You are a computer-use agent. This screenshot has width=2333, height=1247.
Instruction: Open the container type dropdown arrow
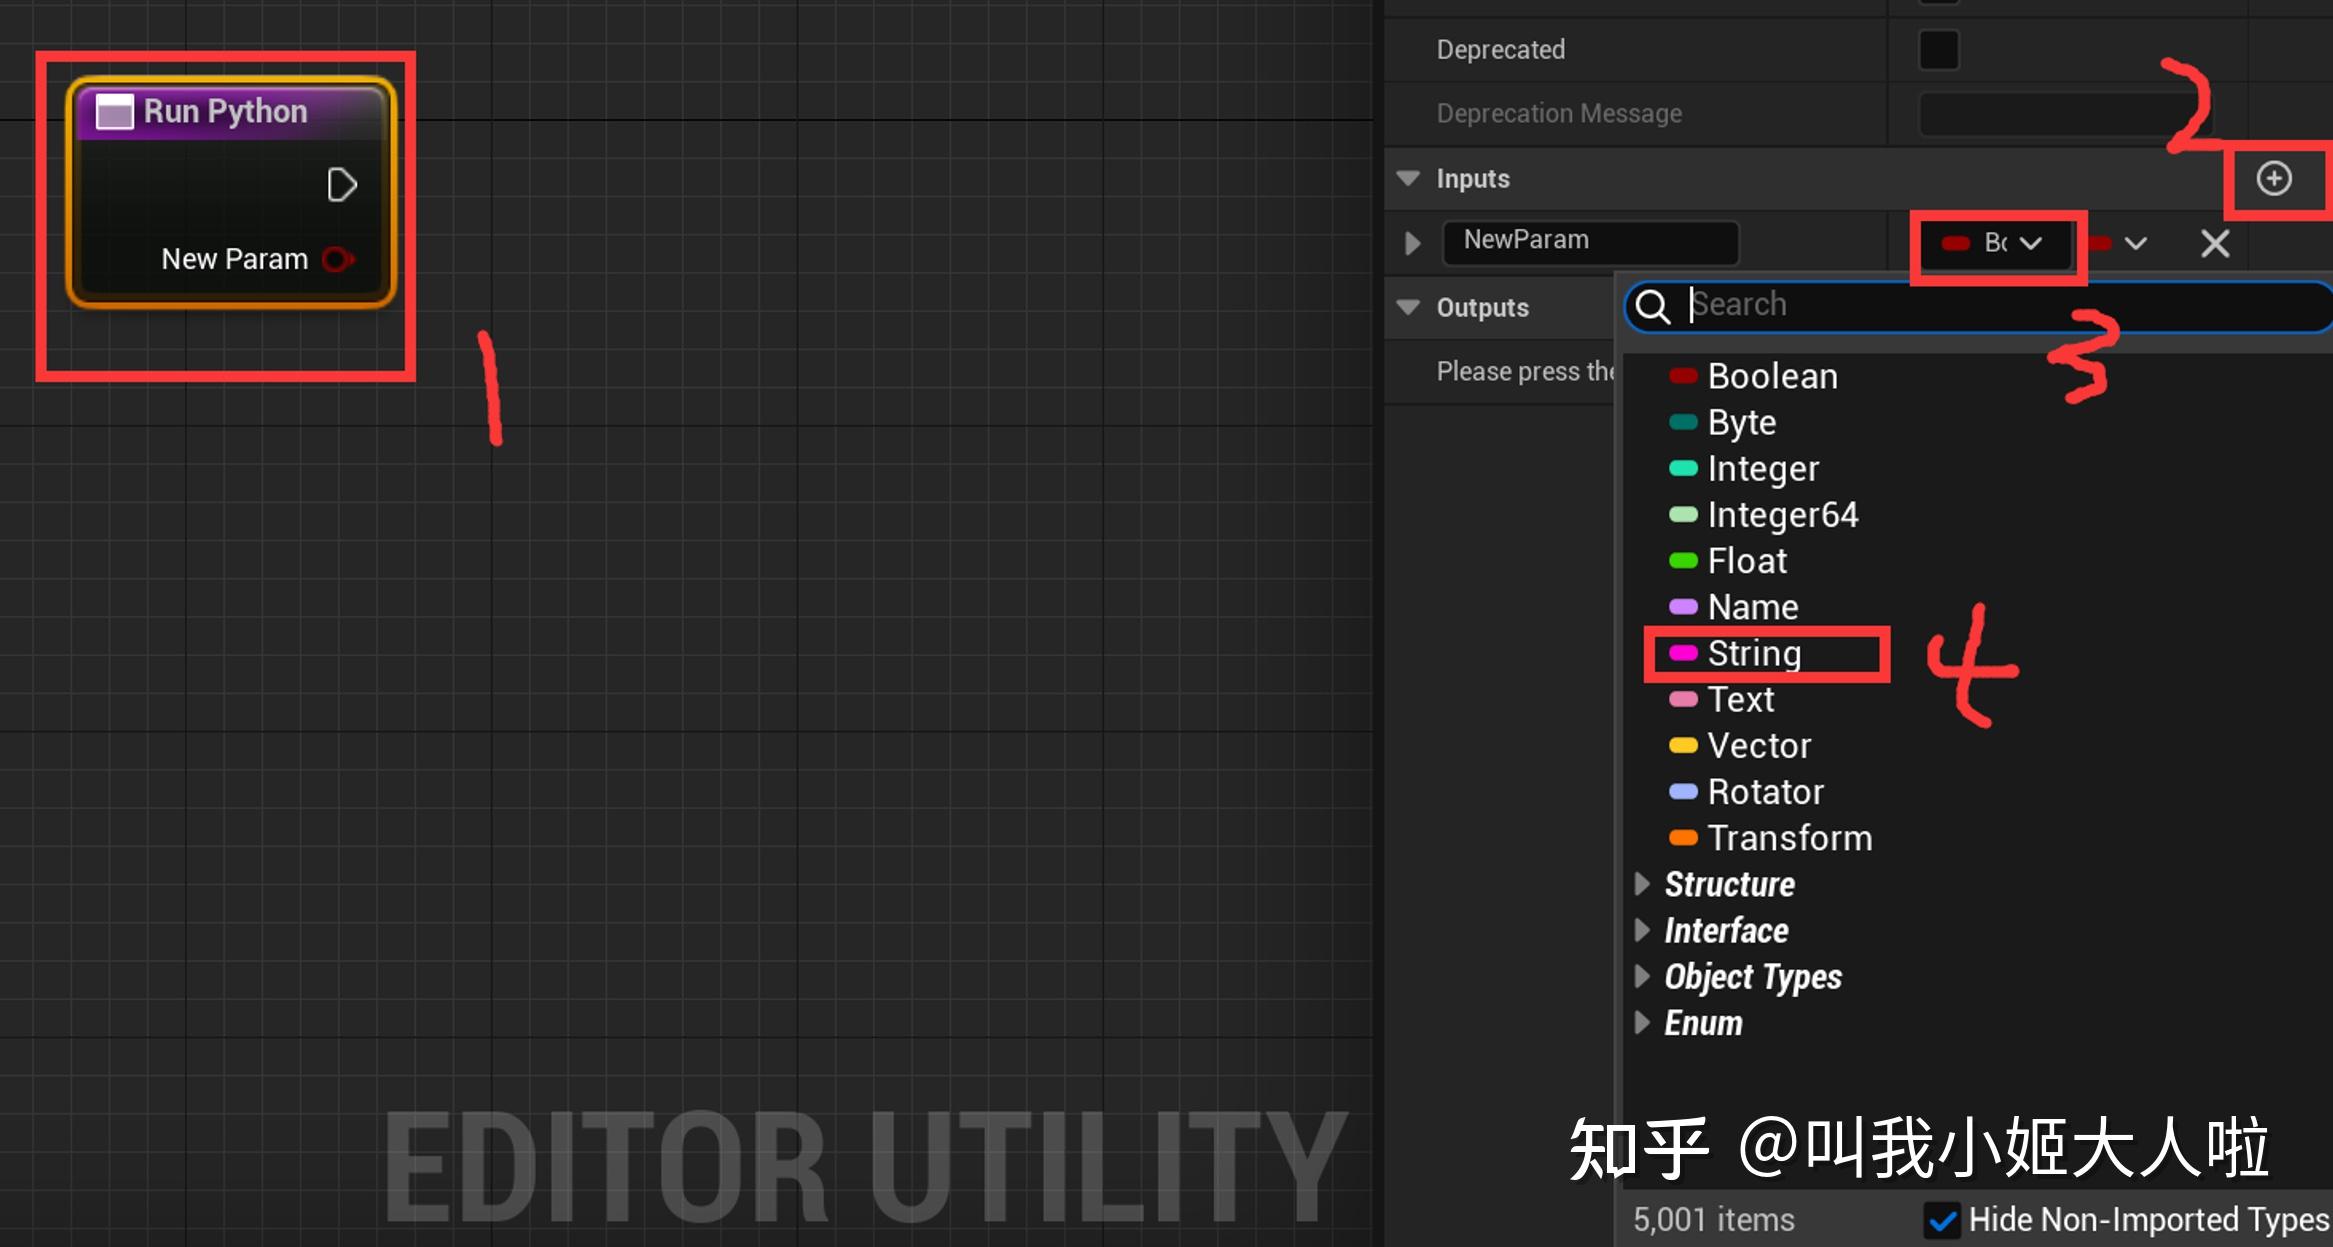coord(2135,243)
